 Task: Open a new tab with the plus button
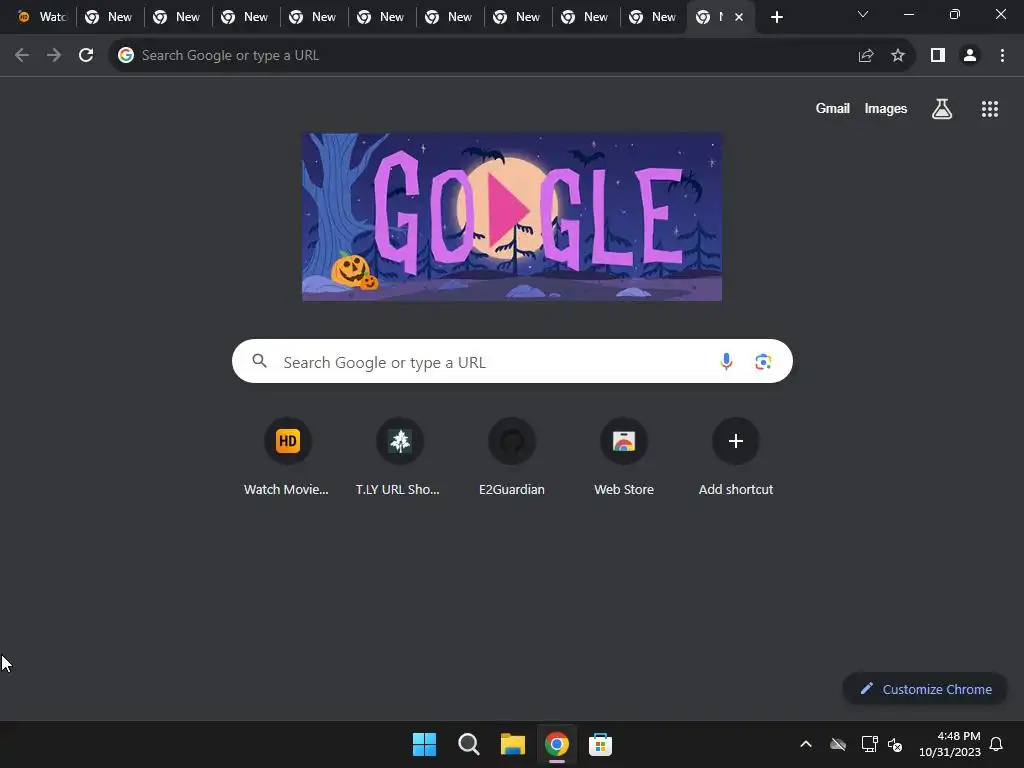coord(776,18)
